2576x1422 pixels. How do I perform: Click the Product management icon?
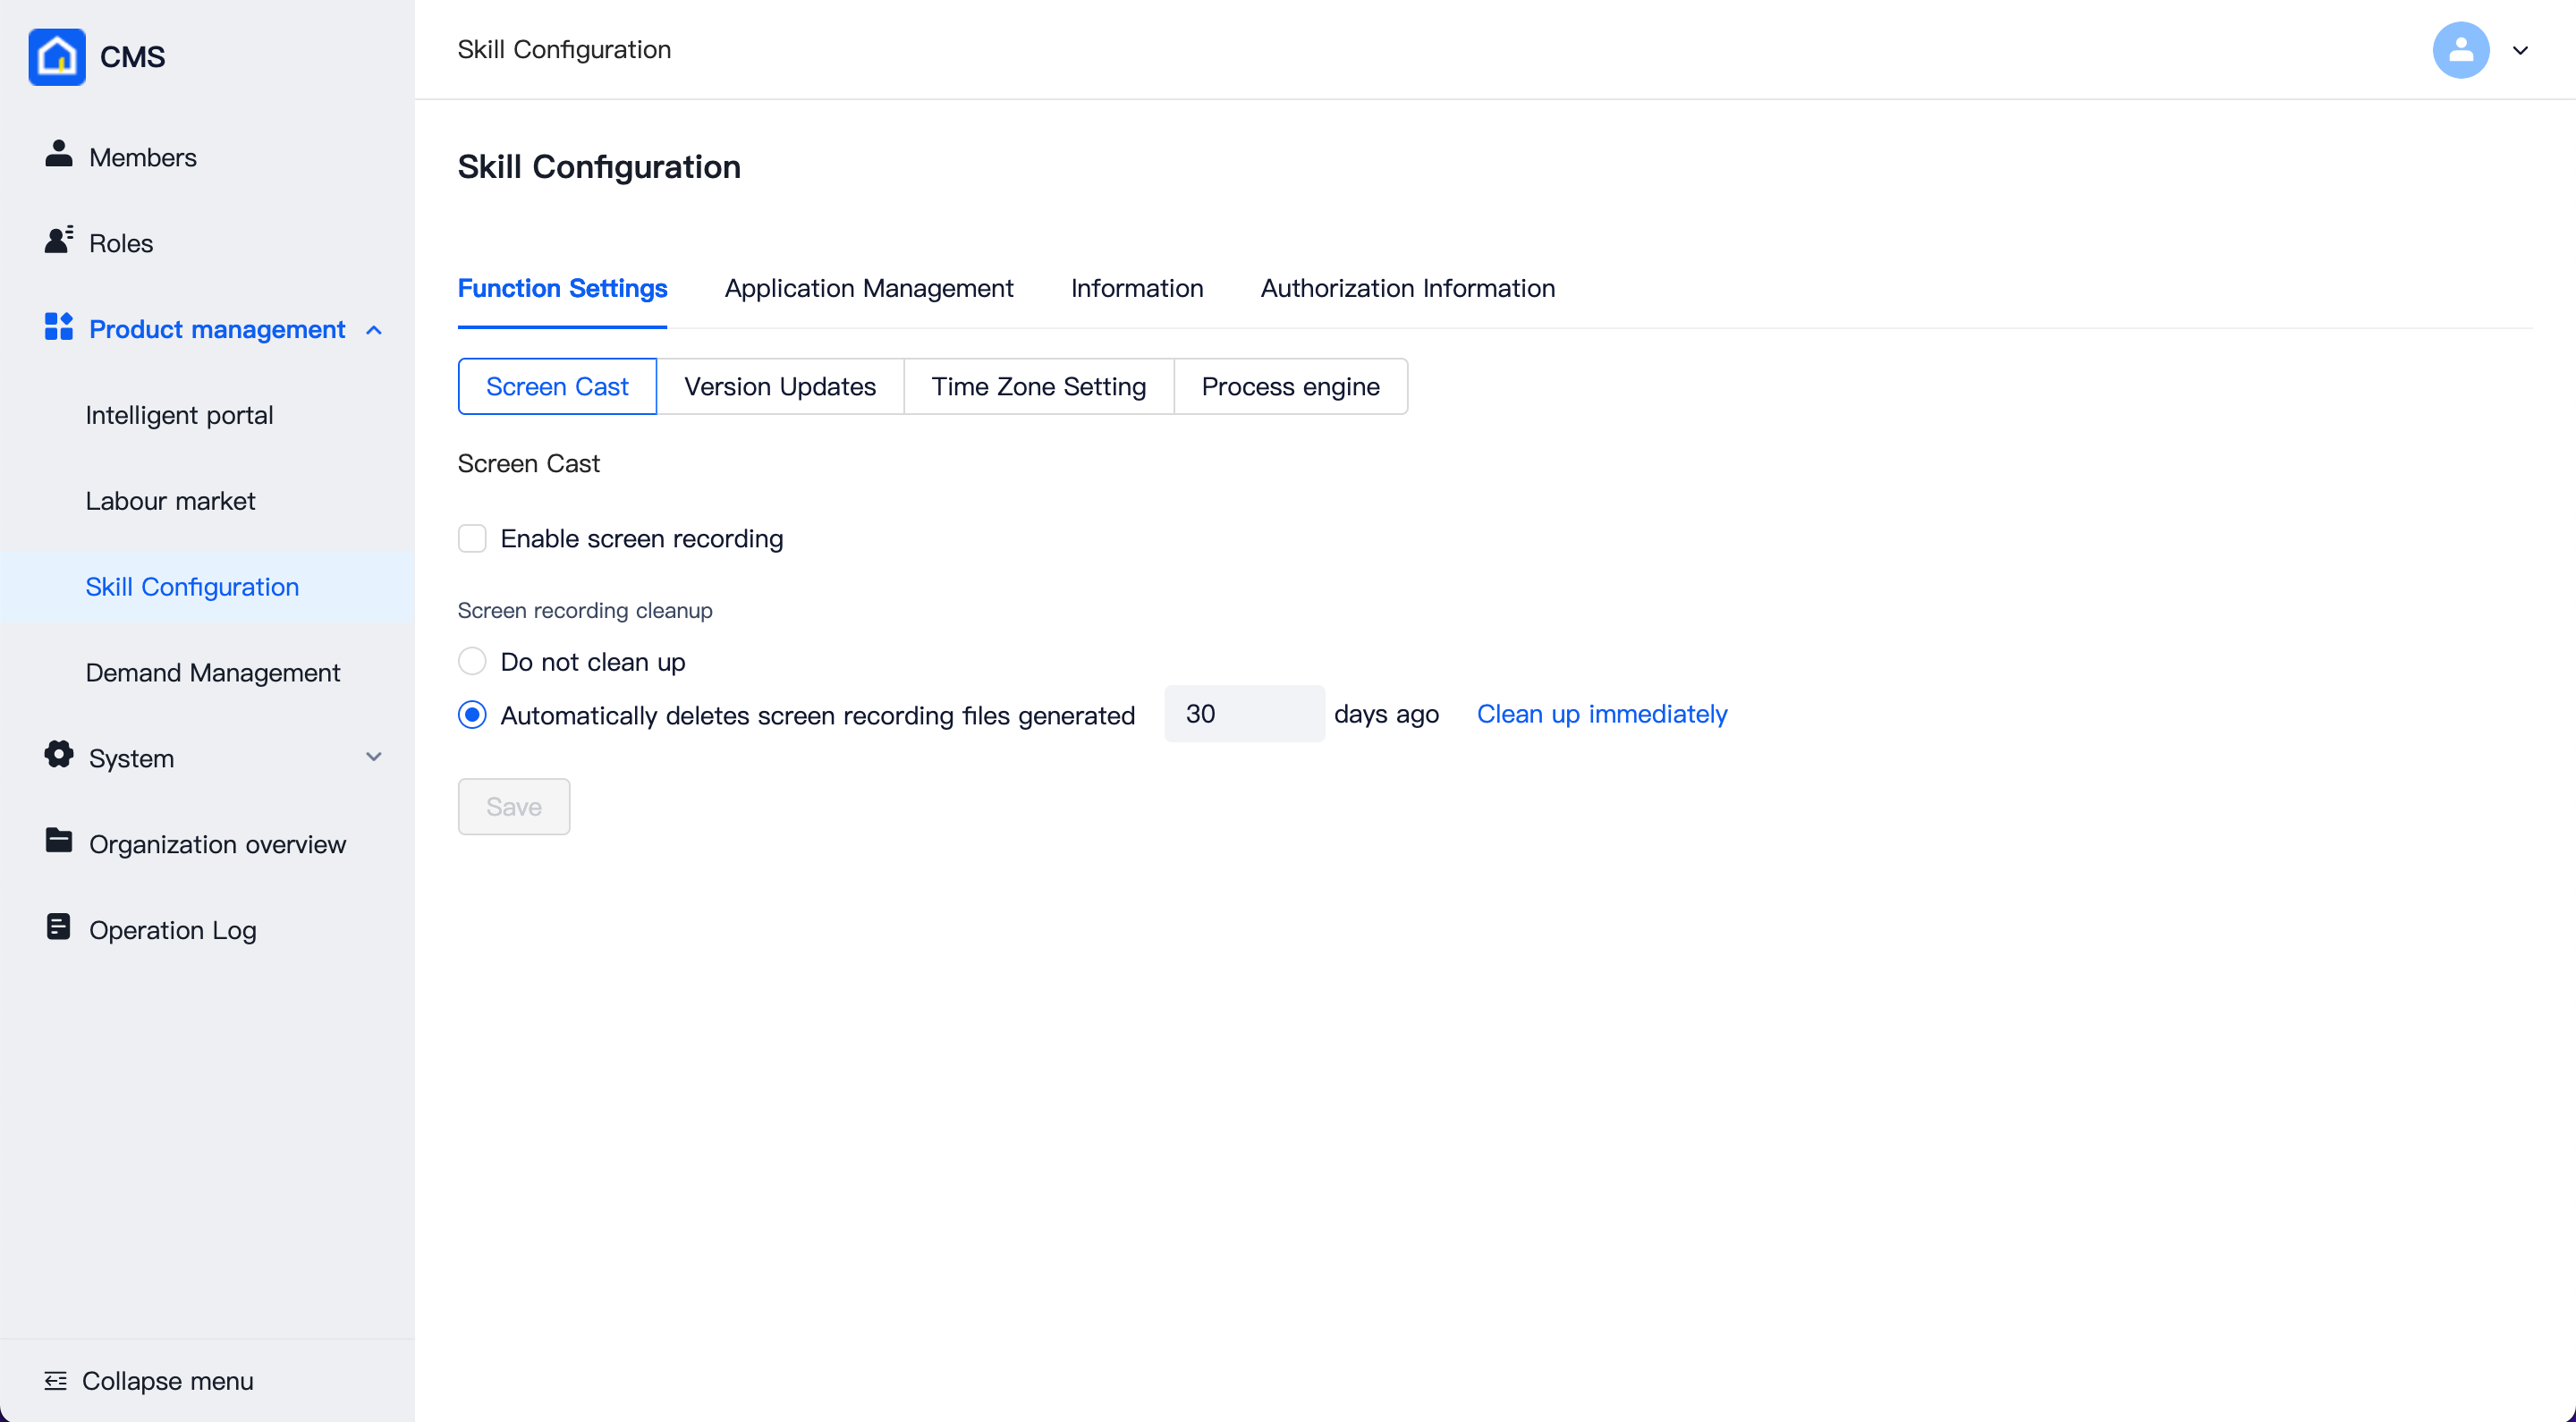tap(56, 327)
